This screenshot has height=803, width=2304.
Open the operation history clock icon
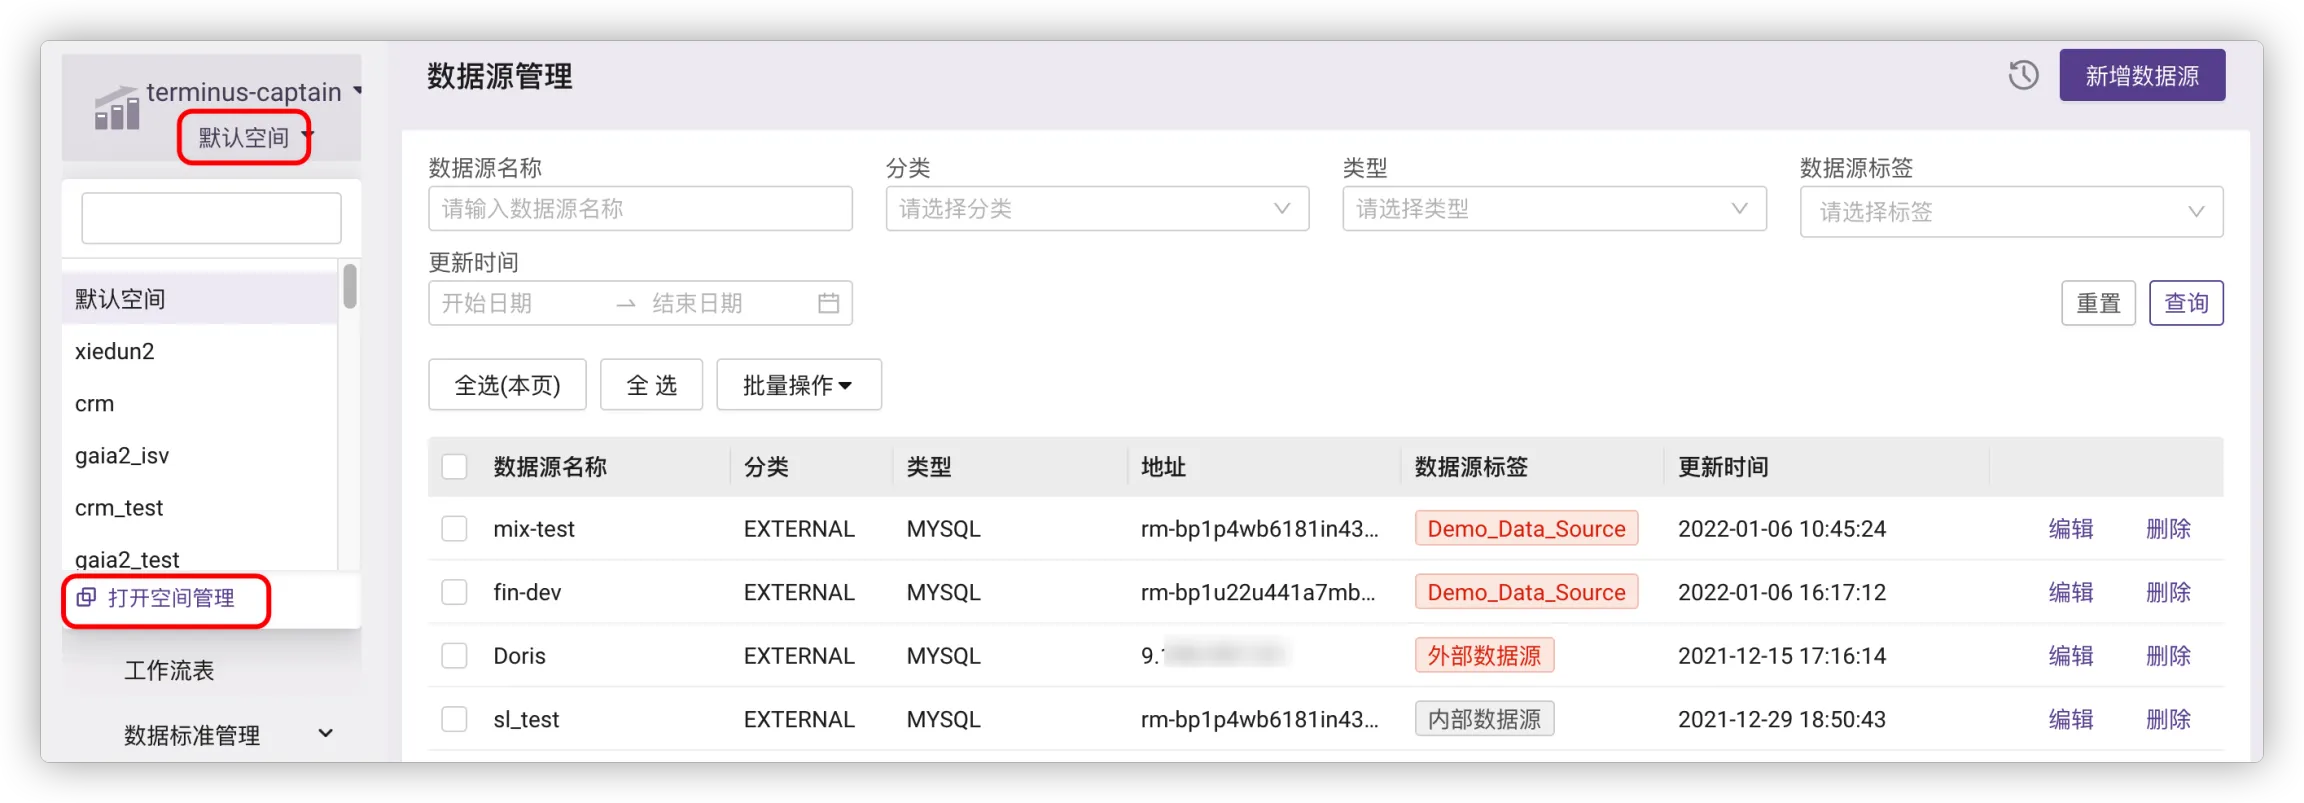(2023, 75)
